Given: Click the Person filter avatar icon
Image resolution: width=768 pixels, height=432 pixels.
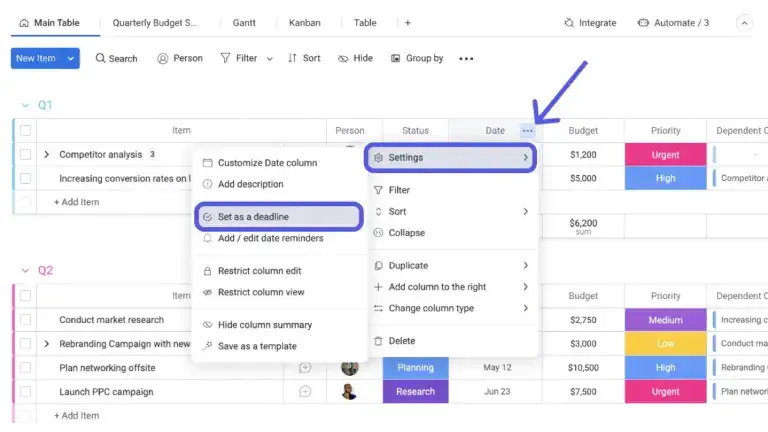Looking at the screenshot, I should click(x=163, y=59).
